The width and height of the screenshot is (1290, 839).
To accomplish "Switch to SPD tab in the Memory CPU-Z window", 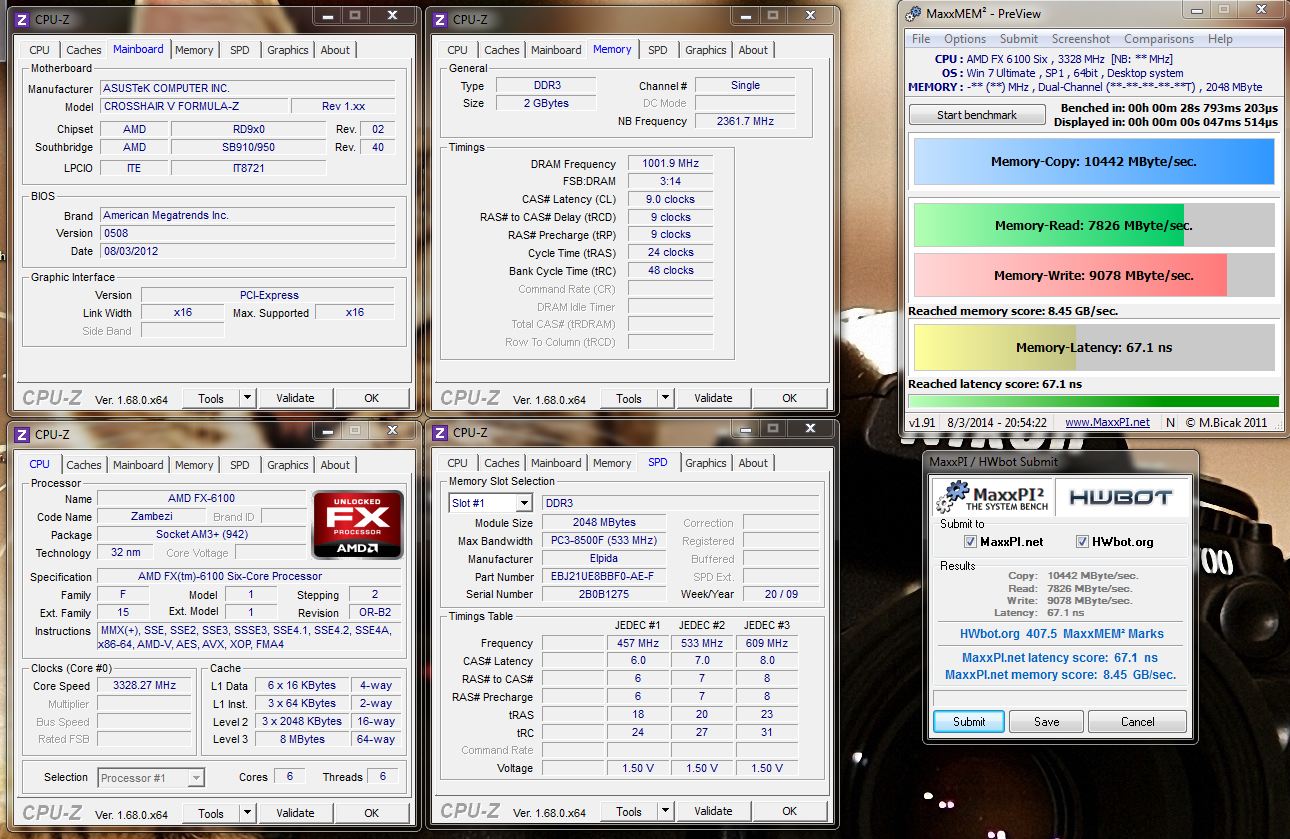I will click(x=657, y=50).
